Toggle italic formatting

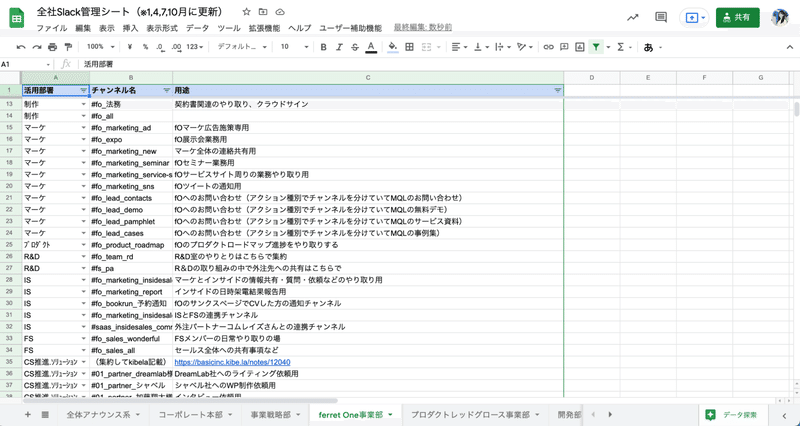coord(339,47)
